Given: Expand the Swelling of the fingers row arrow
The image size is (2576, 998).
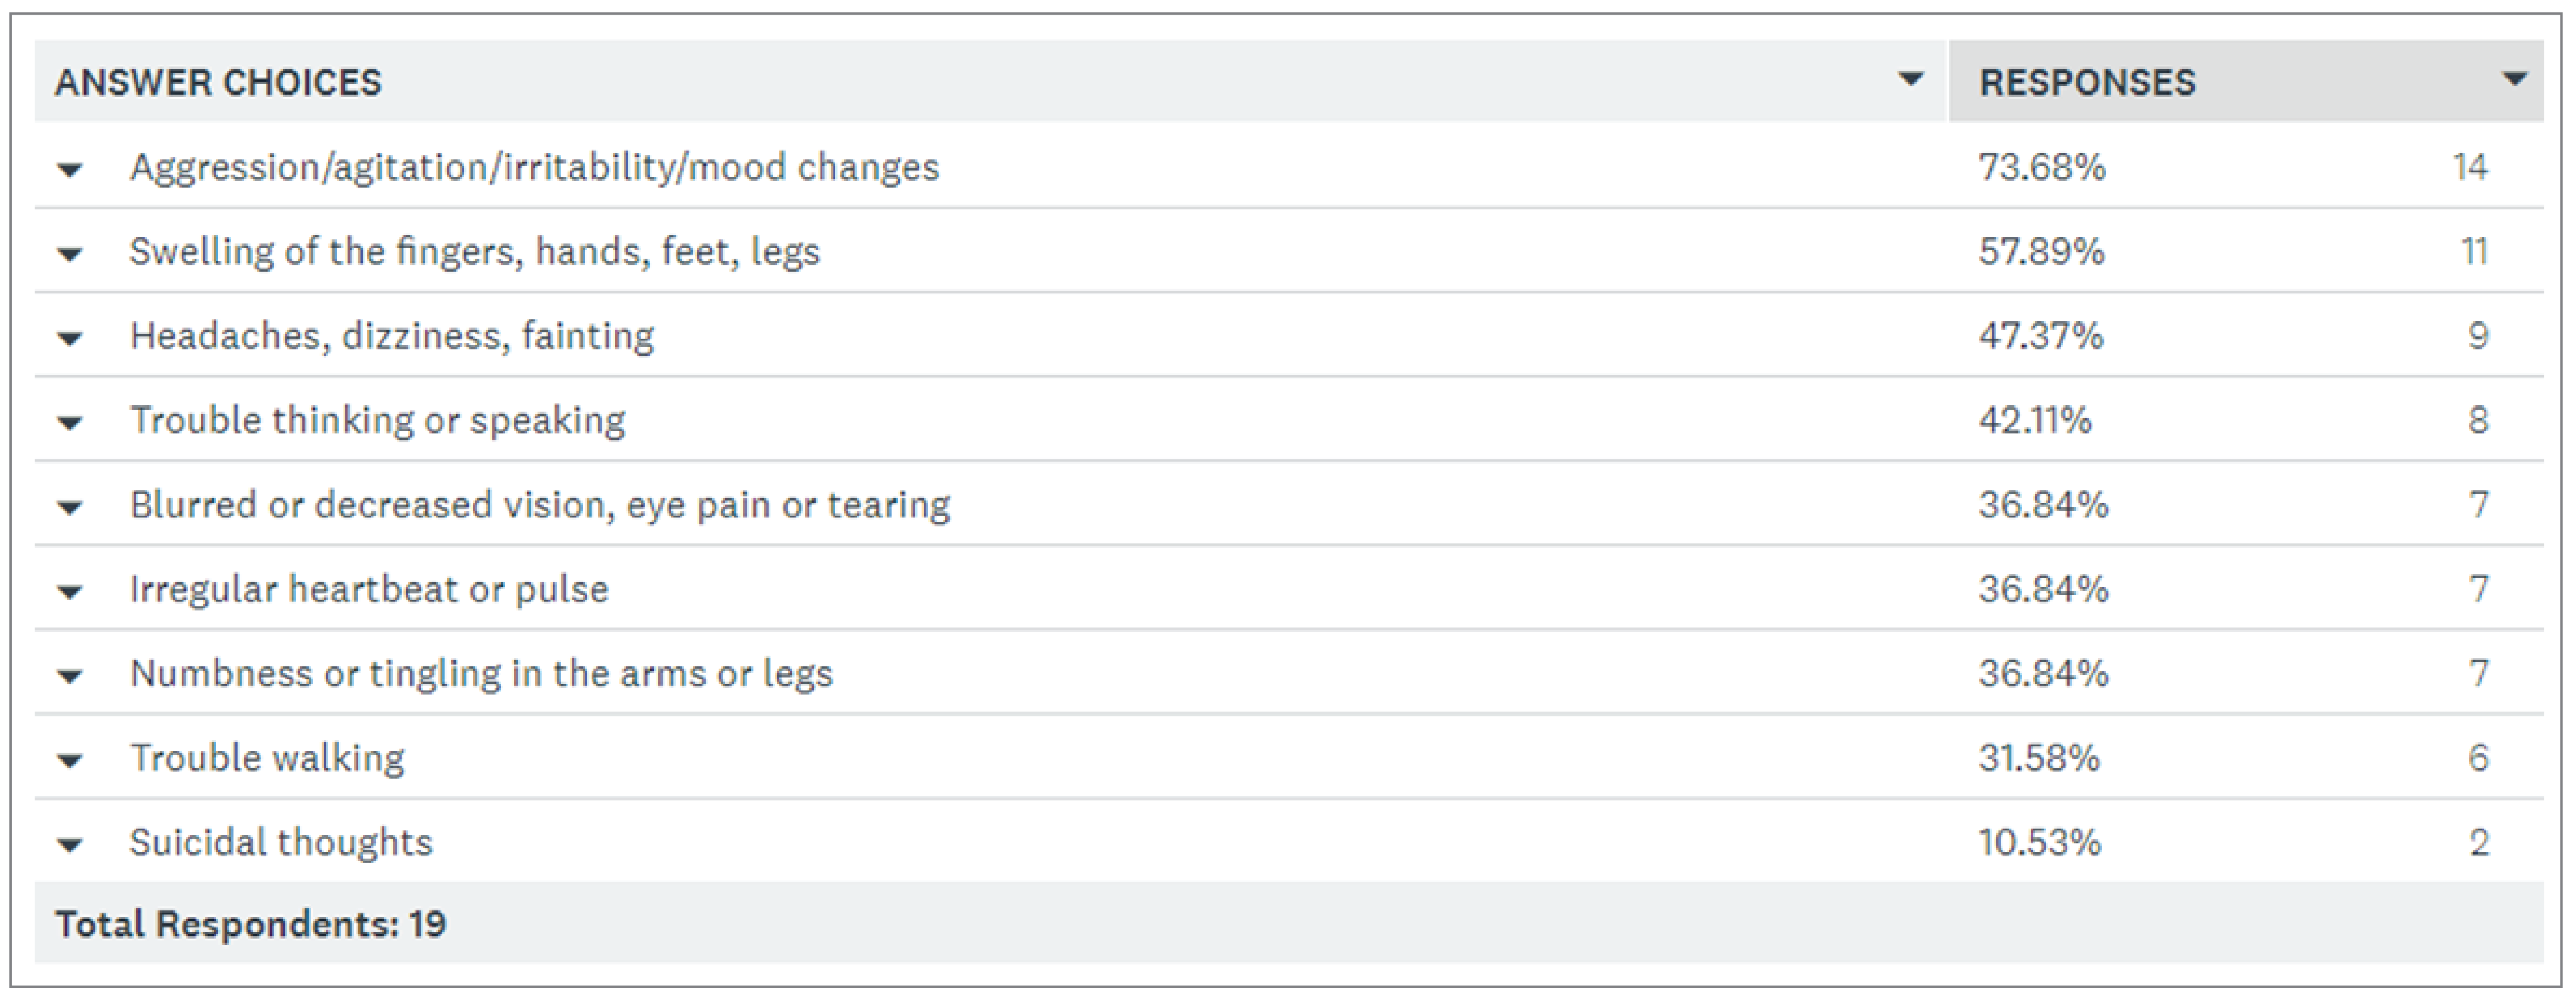Looking at the screenshot, I should pyautogui.click(x=70, y=254).
